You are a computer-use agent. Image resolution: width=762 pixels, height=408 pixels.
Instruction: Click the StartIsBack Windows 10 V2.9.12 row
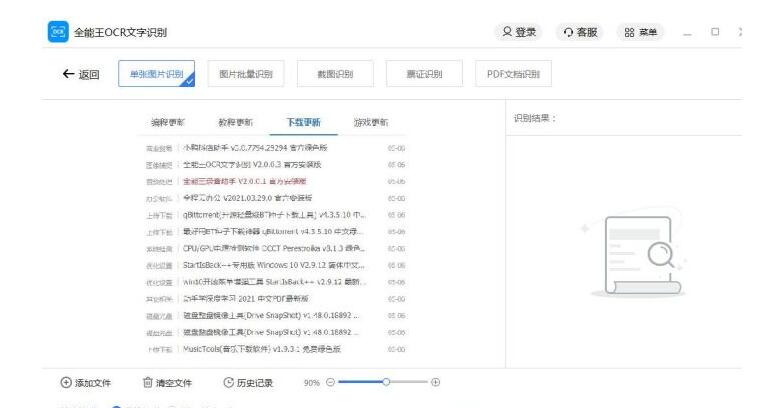coord(275,265)
